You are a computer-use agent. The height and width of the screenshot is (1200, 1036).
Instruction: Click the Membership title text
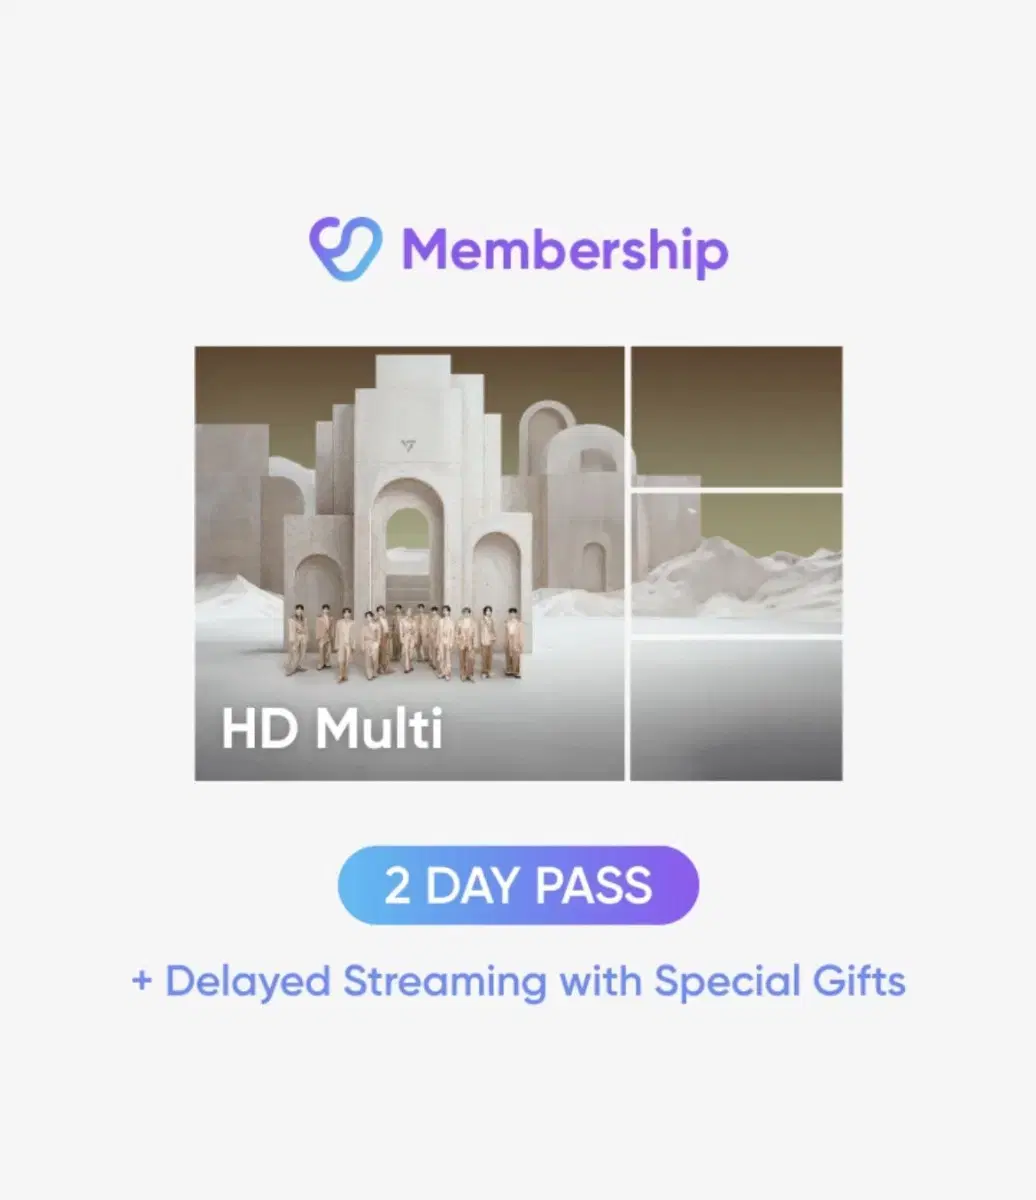pyautogui.click(x=564, y=250)
